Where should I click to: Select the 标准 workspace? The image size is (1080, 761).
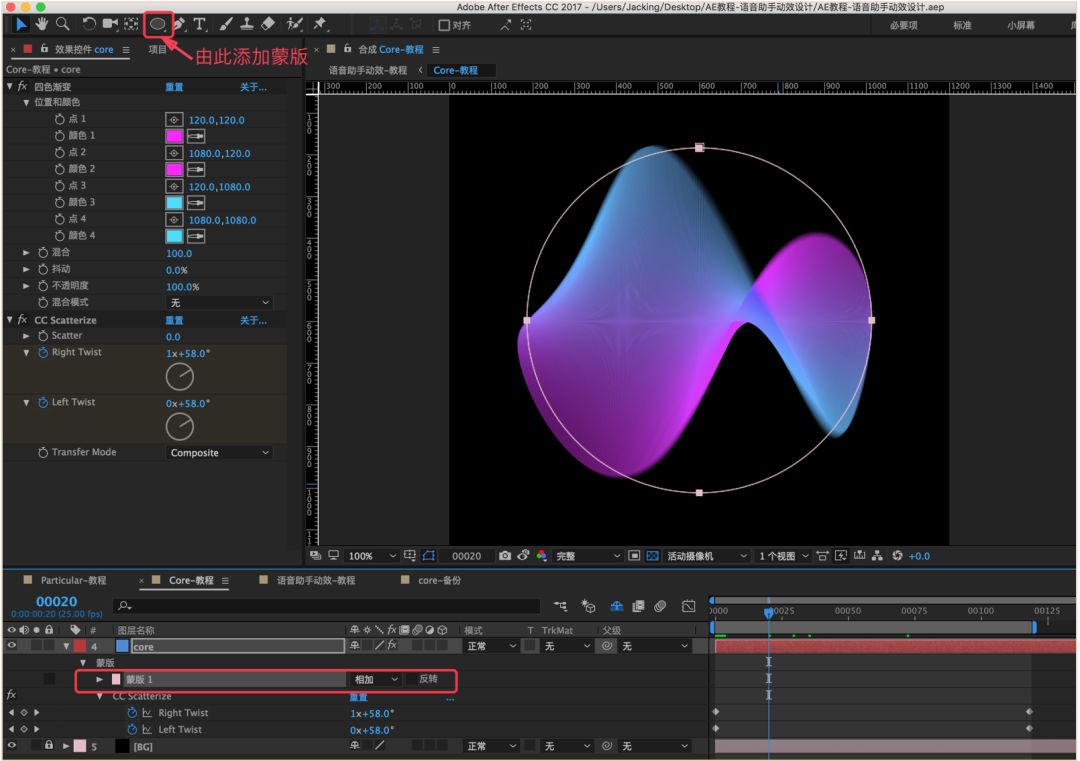962,25
